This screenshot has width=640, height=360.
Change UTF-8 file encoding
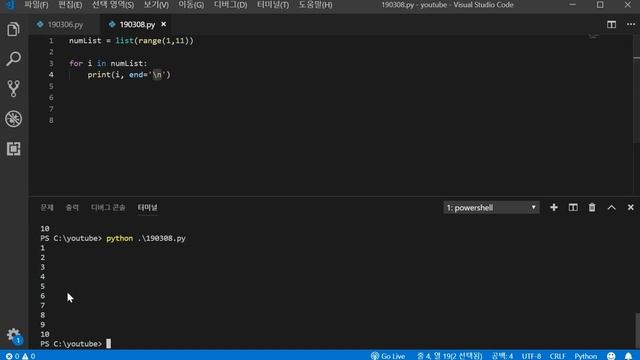pos(531,356)
